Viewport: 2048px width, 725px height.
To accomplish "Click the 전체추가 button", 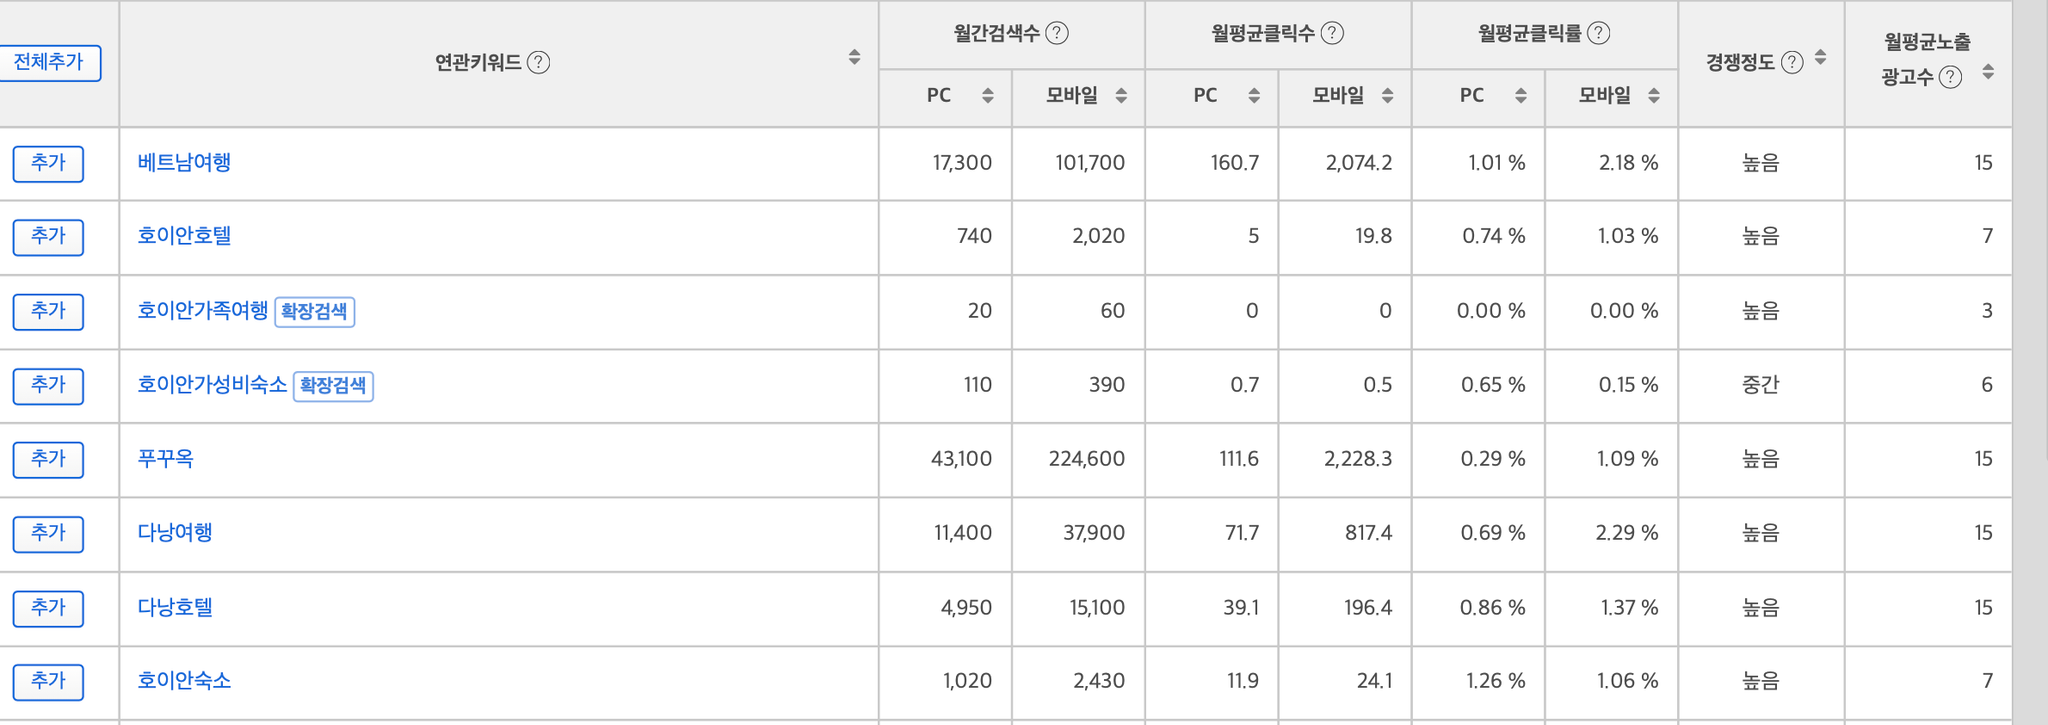I will [49, 63].
